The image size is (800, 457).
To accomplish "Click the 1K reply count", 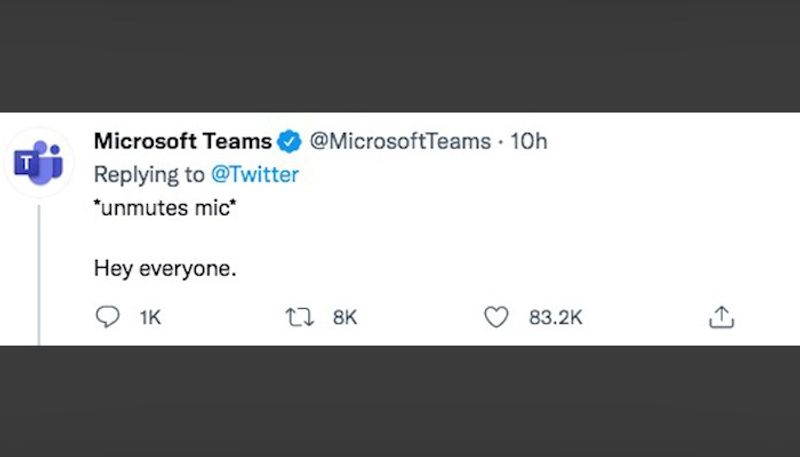I will [x=150, y=318].
